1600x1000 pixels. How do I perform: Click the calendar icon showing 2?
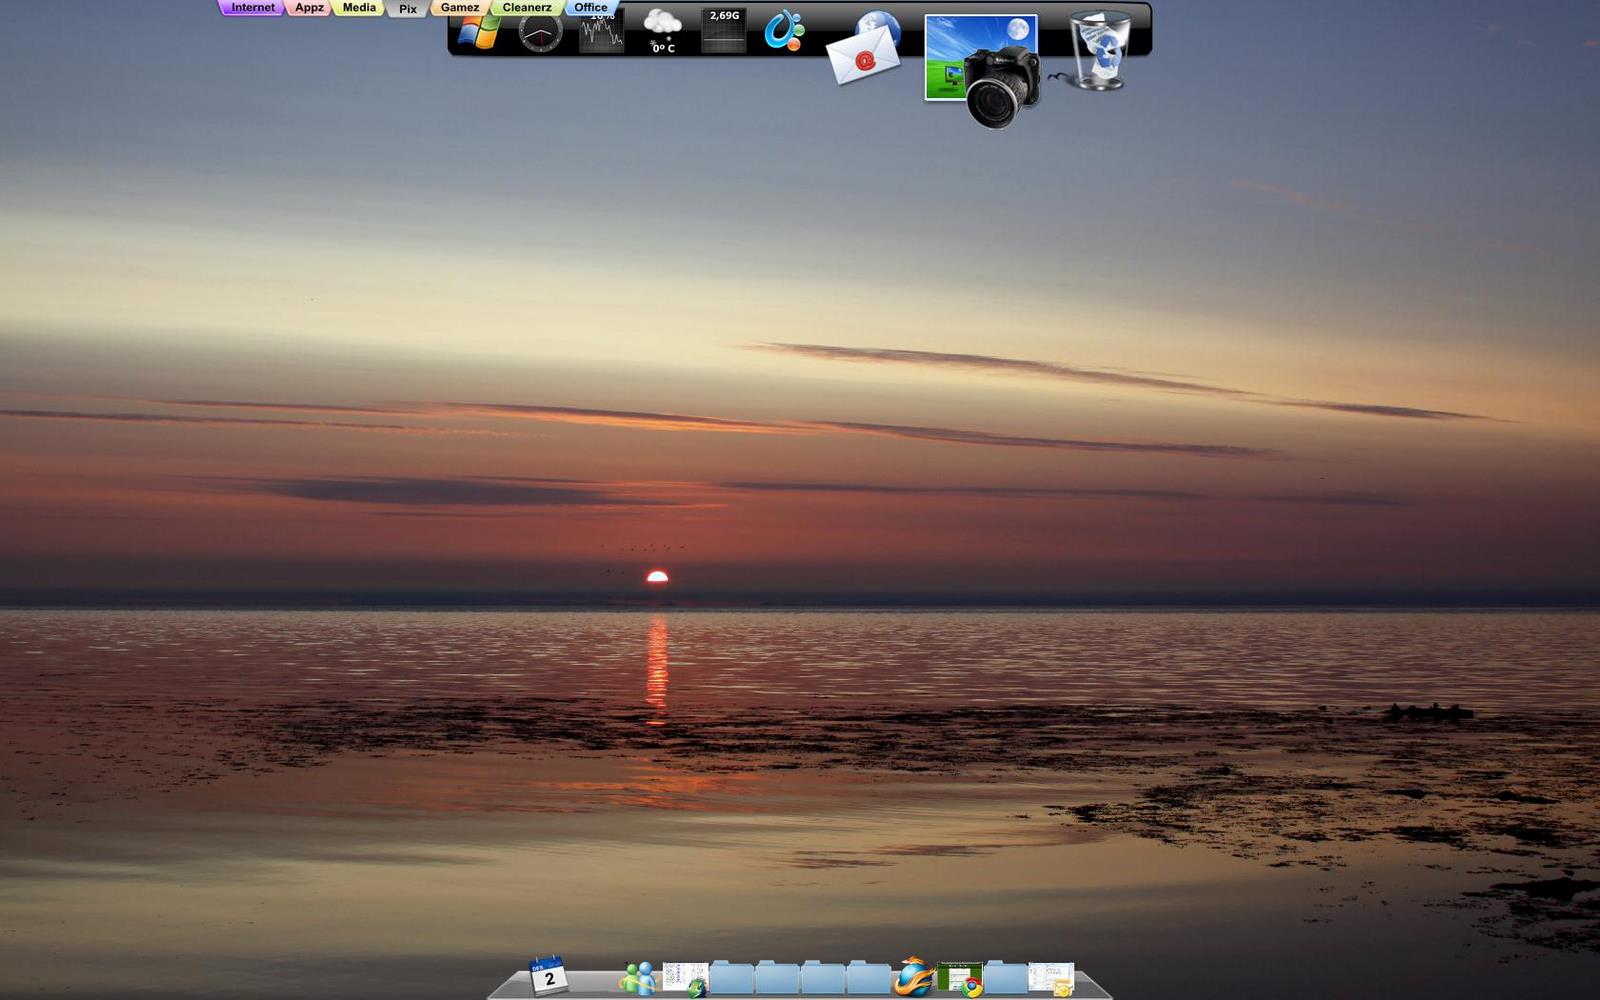(548, 975)
